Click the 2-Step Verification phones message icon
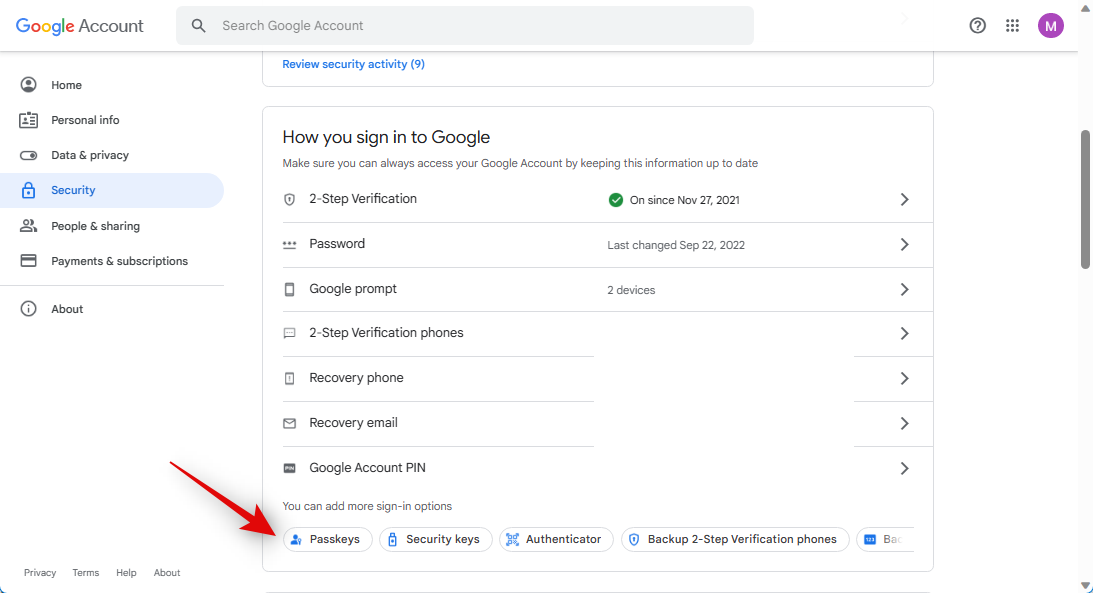This screenshot has height=593, width=1093. click(289, 334)
